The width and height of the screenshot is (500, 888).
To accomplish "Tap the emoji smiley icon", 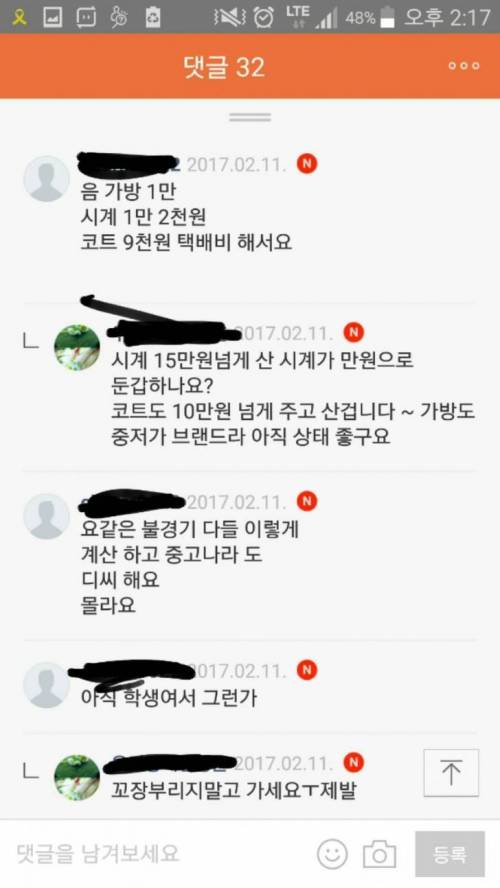I will tap(332, 853).
